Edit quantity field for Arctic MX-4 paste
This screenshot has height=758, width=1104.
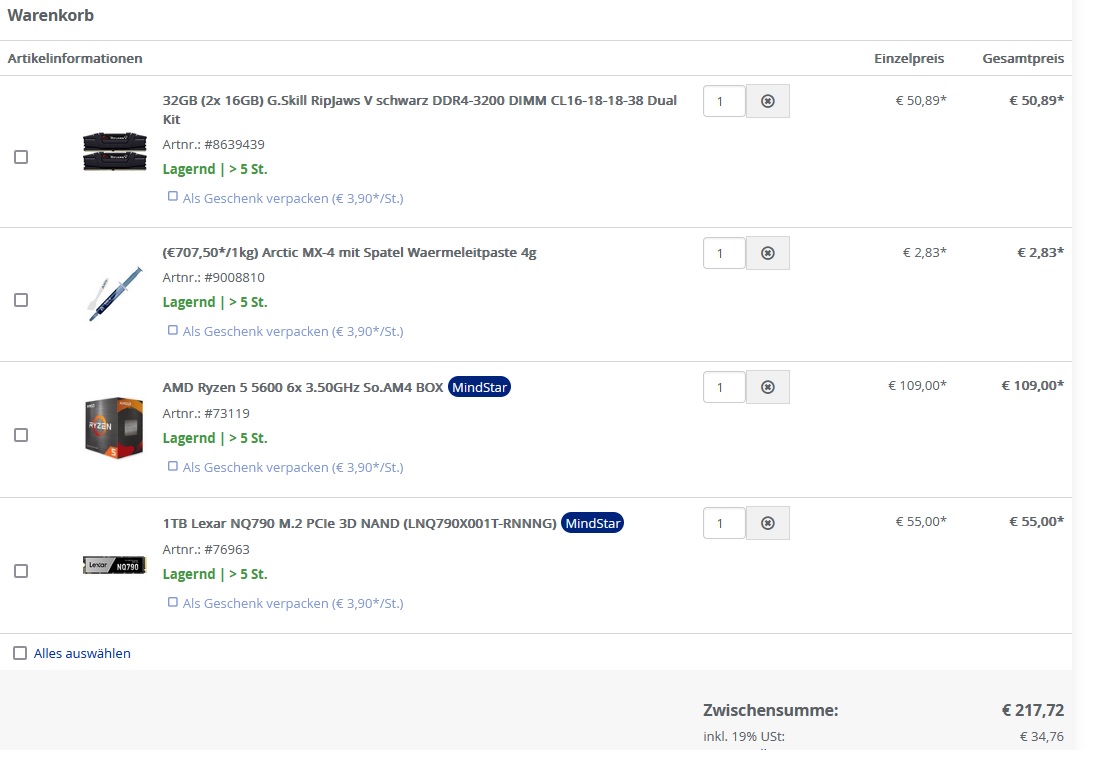tap(724, 253)
